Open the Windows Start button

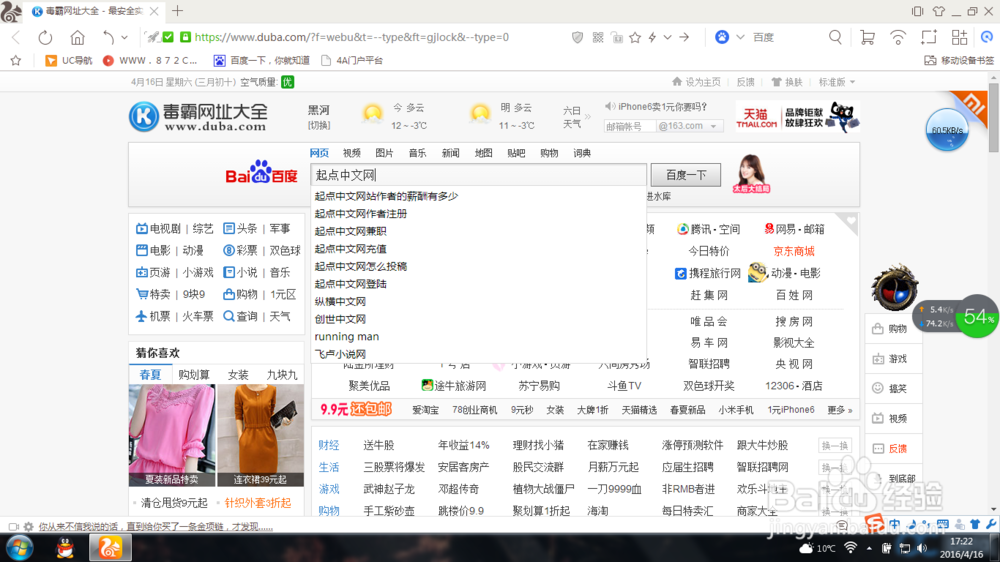[20, 548]
